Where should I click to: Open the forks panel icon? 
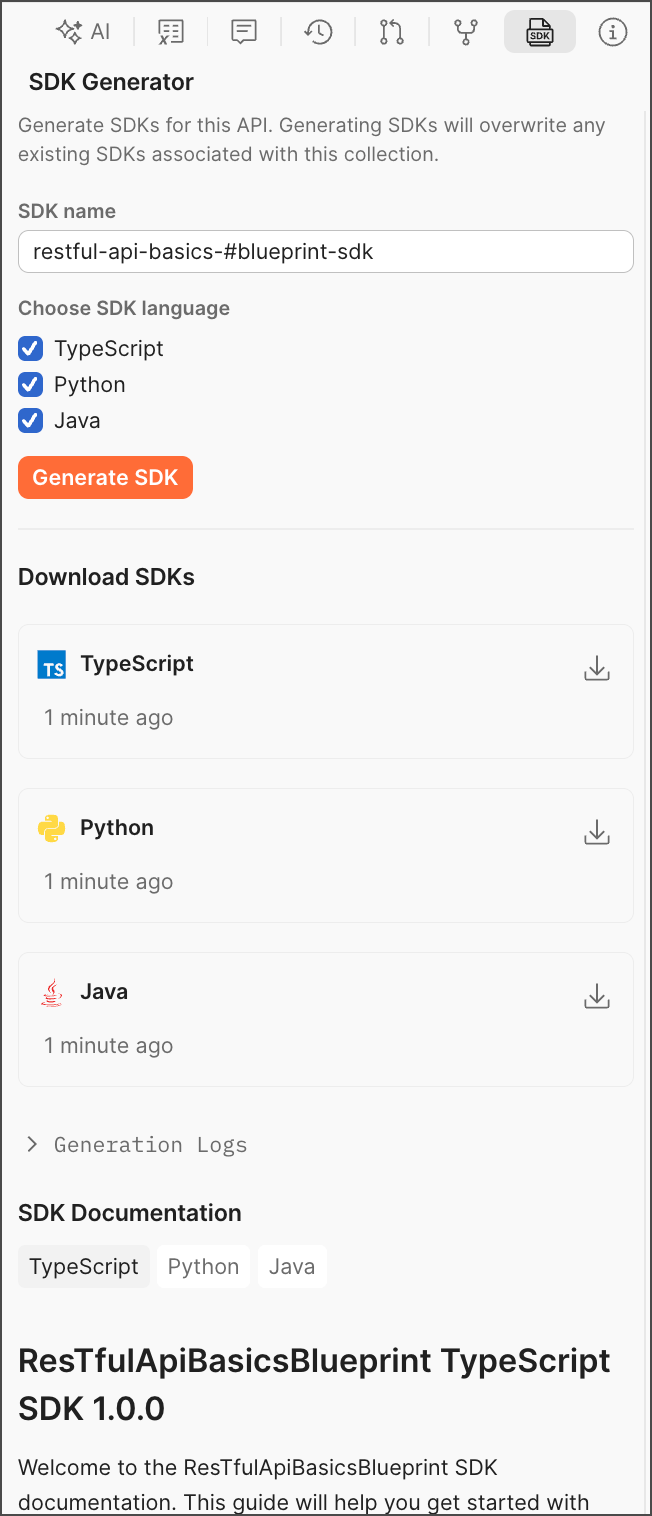point(465,32)
